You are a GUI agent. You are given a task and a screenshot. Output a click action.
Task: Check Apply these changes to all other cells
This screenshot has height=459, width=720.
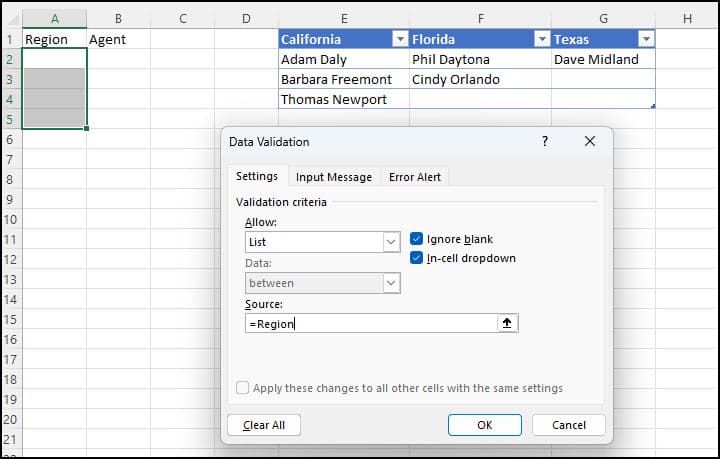242,388
